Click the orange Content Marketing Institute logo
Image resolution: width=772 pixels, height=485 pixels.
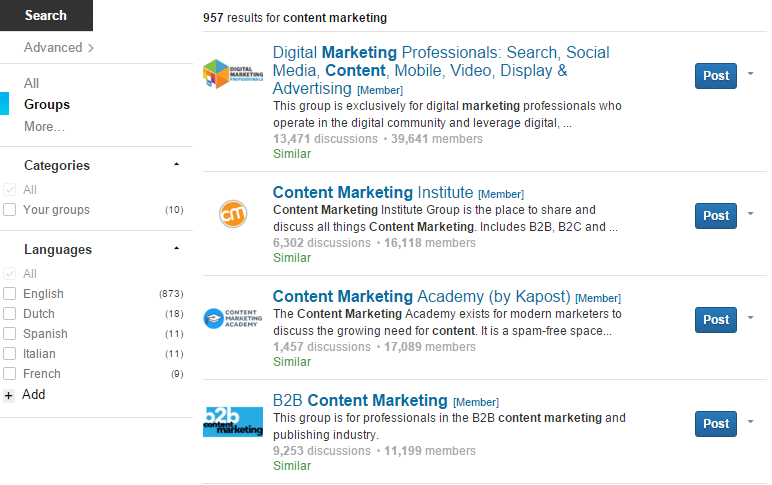233,214
